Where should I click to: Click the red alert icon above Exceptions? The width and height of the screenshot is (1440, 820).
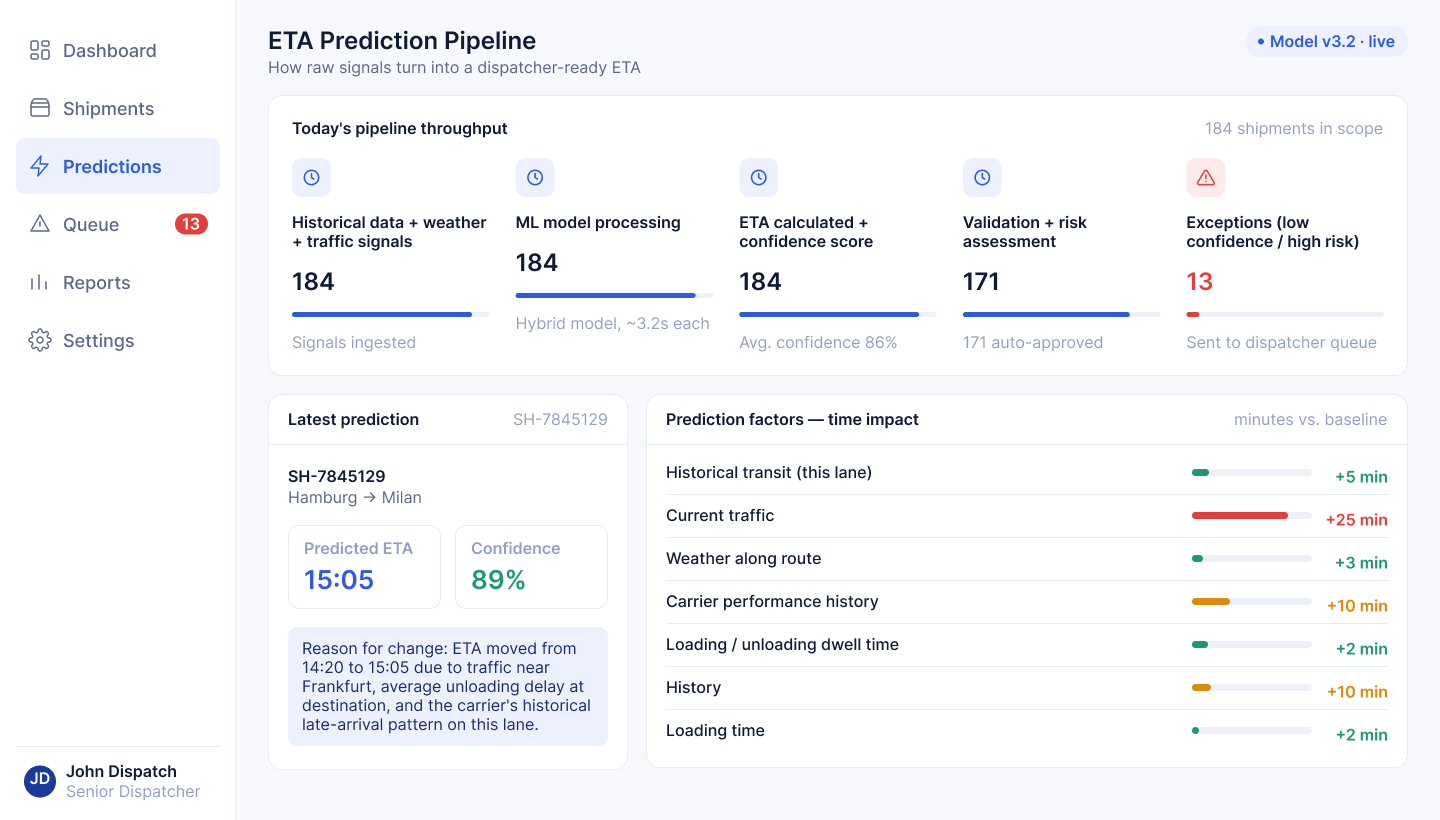tap(1206, 177)
